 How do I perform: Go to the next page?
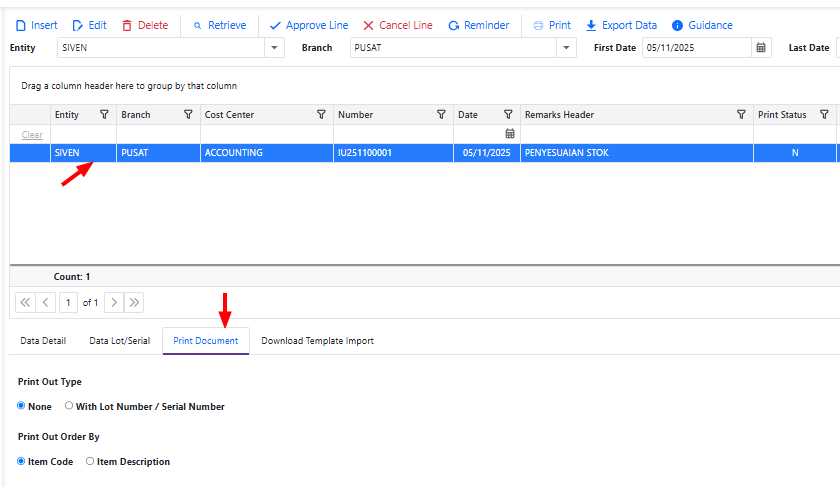coord(114,303)
